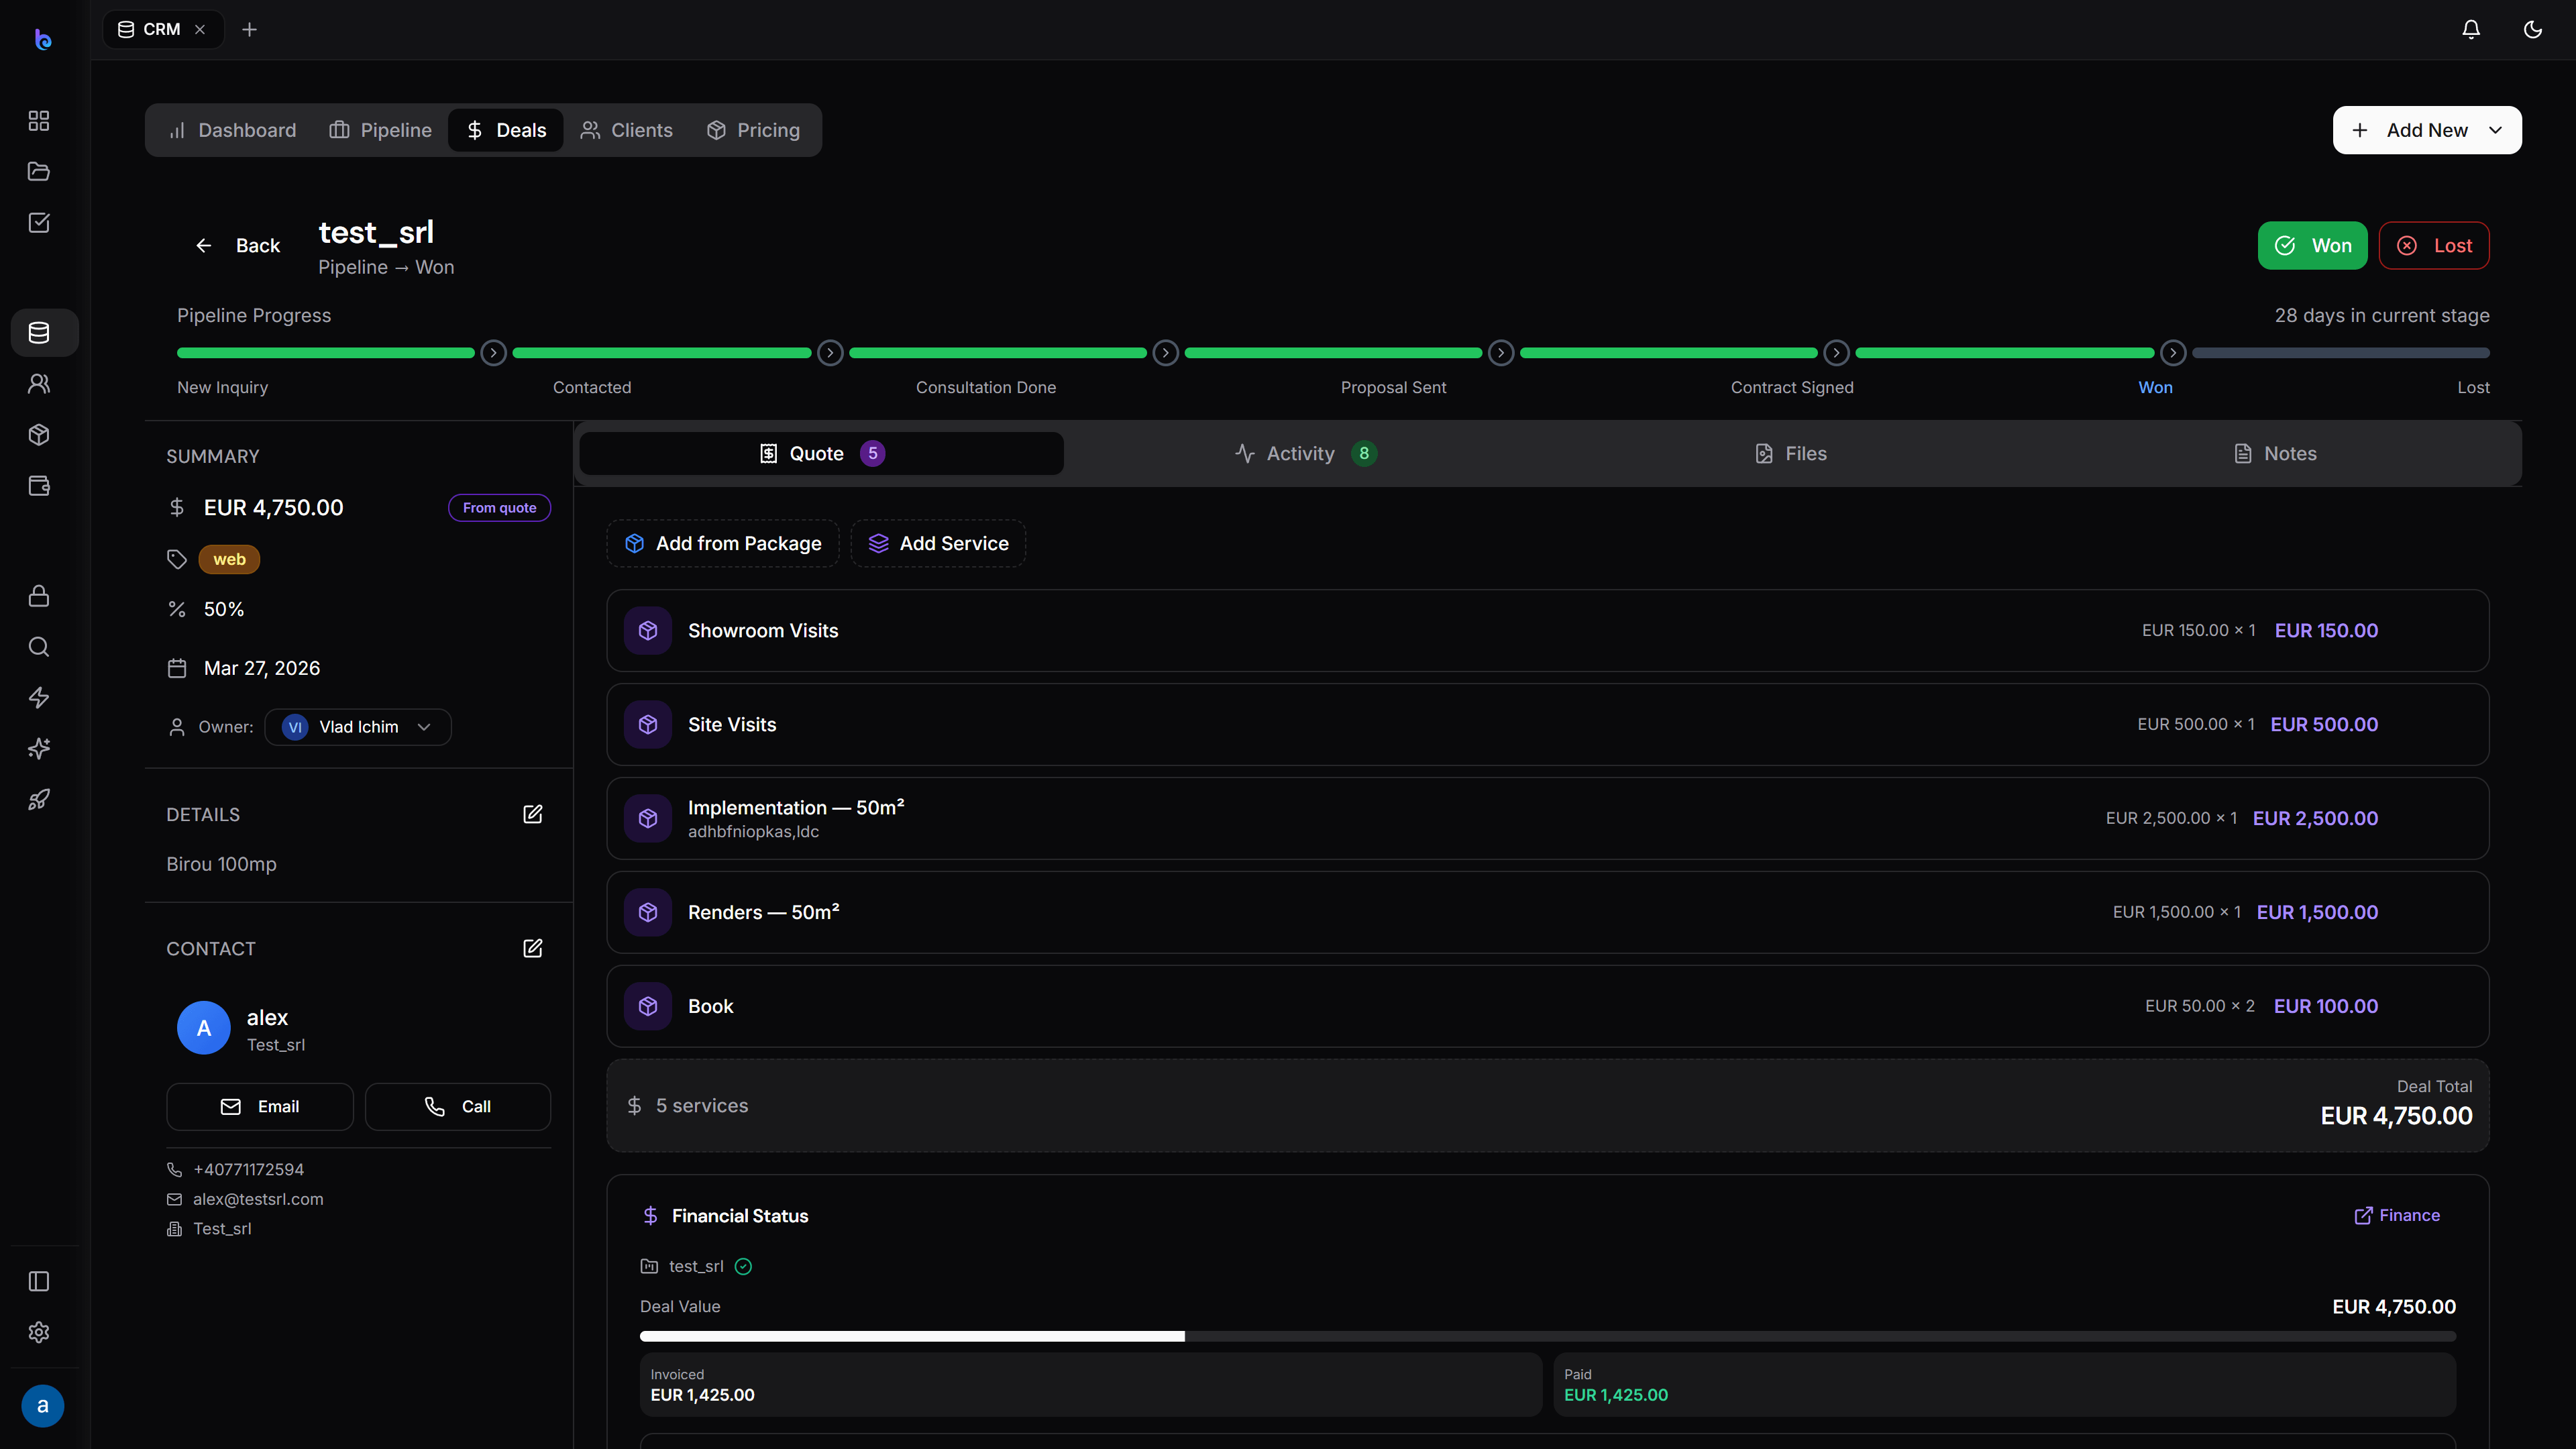Open the Site Visits service row
This screenshot has height=1449, width=2576.
click(1548, 724)
